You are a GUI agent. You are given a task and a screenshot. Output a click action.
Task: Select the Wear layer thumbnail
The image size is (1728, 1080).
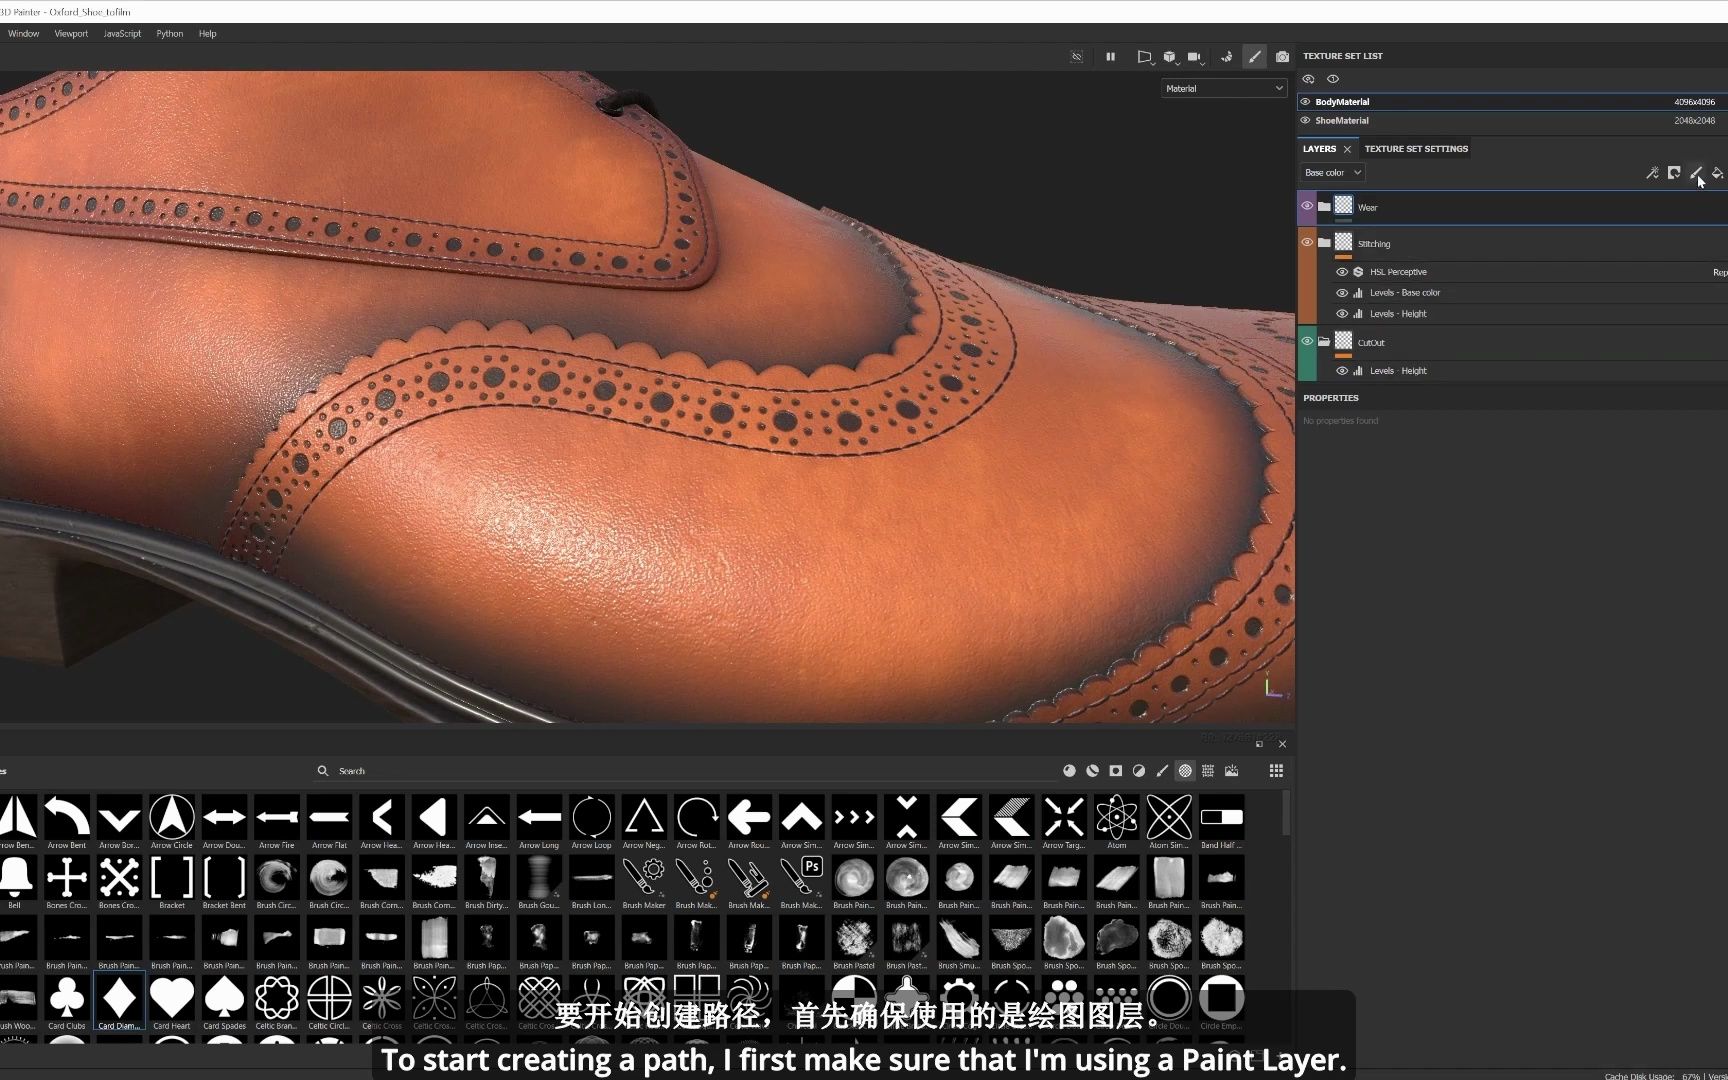[x=1344, y=206]
